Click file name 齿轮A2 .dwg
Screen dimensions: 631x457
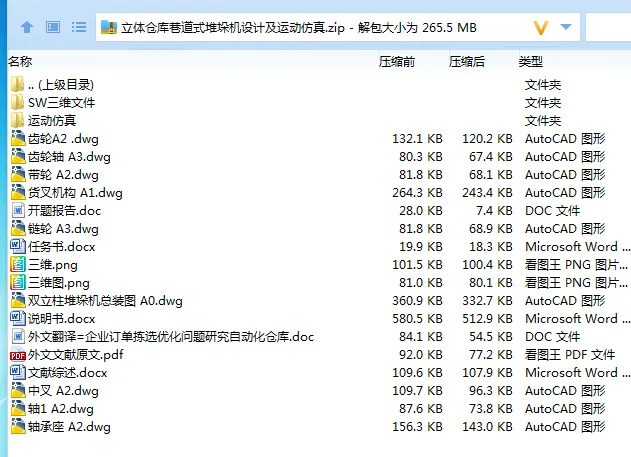point(63,139)
